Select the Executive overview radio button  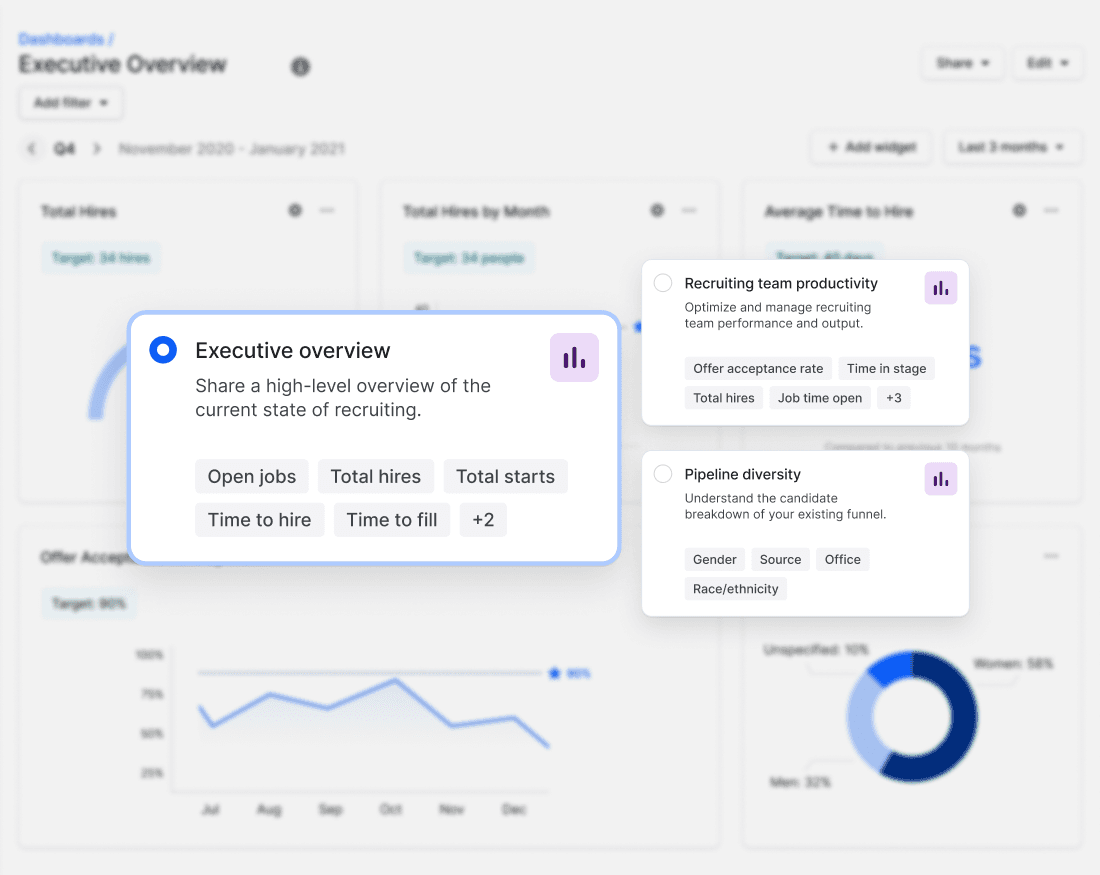point(163,350)
